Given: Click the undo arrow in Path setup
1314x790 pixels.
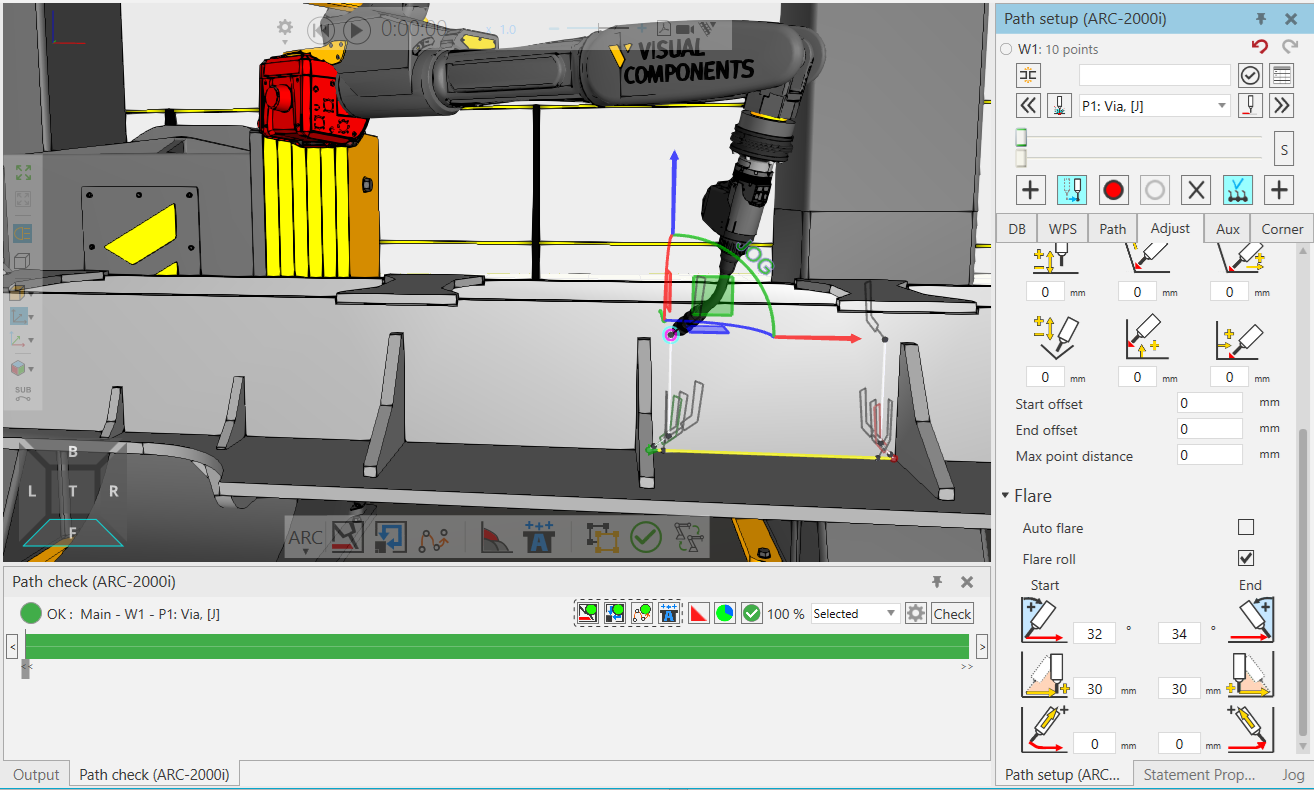Looking at the screenshot, I should 1259,47.
